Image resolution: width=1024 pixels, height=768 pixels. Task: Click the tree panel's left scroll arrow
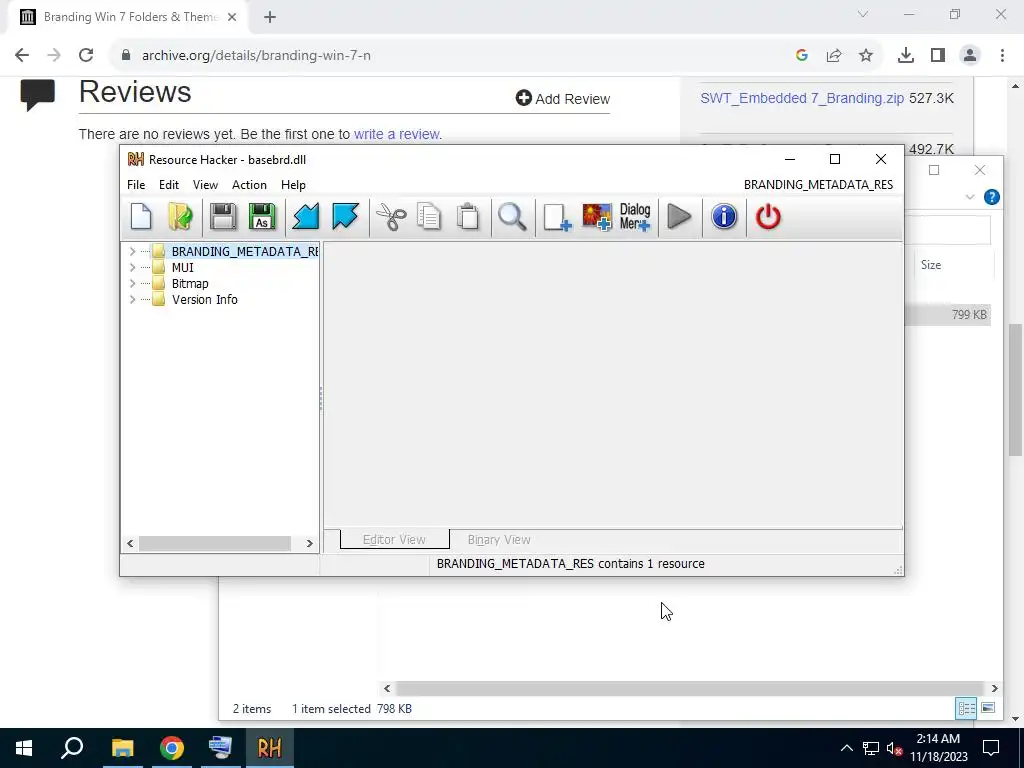pos(130,543)
